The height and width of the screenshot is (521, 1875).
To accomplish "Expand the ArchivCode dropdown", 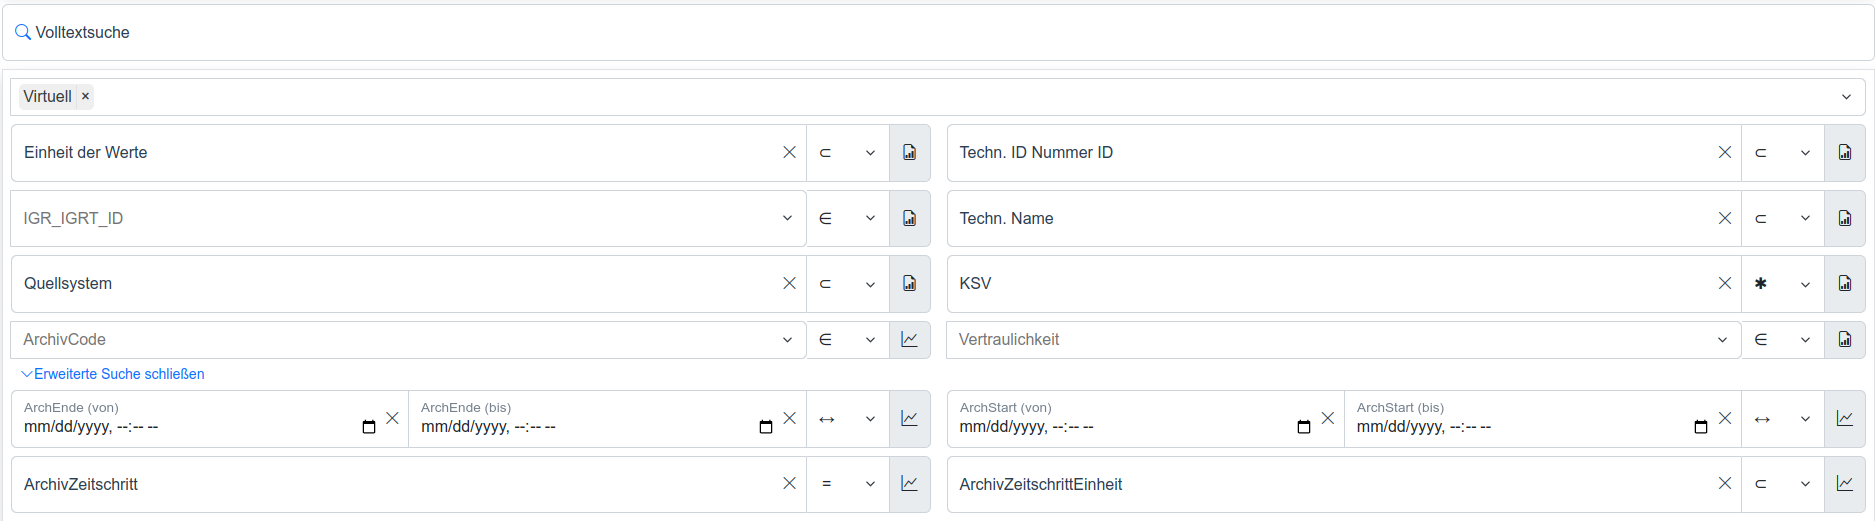I will click(787, 340).
